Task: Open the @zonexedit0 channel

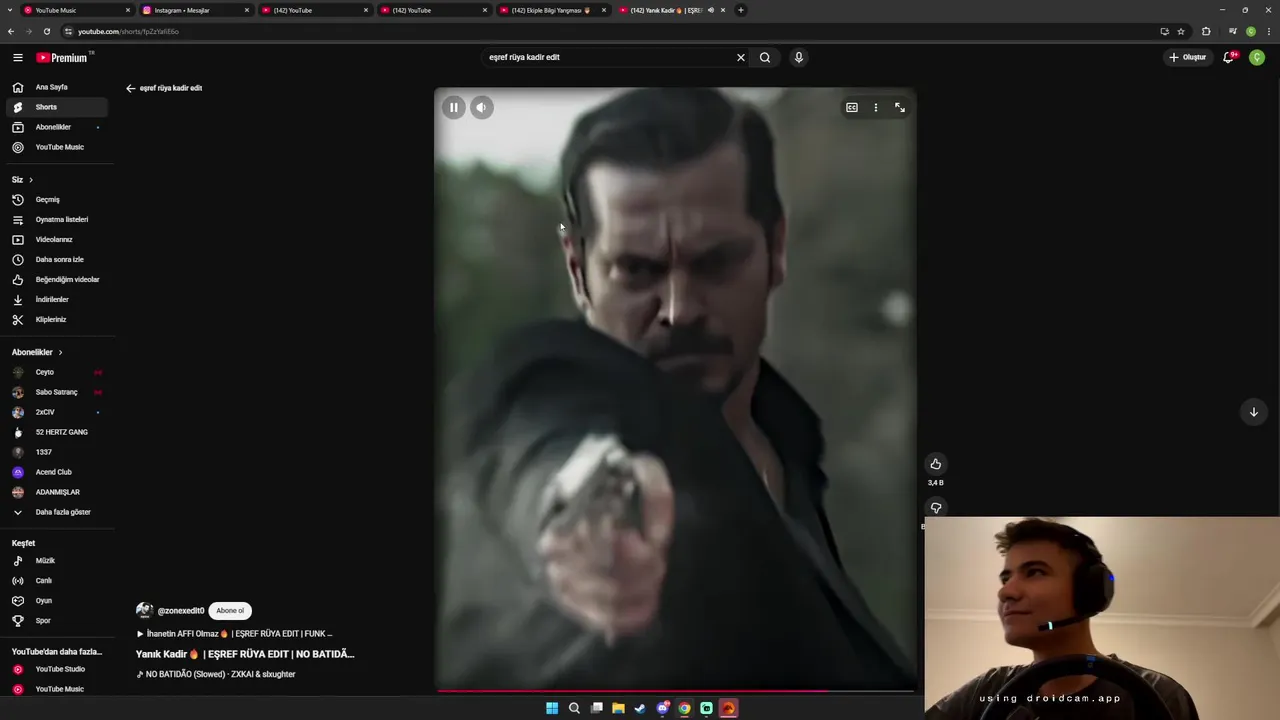Action: click(x=180, y=611)
